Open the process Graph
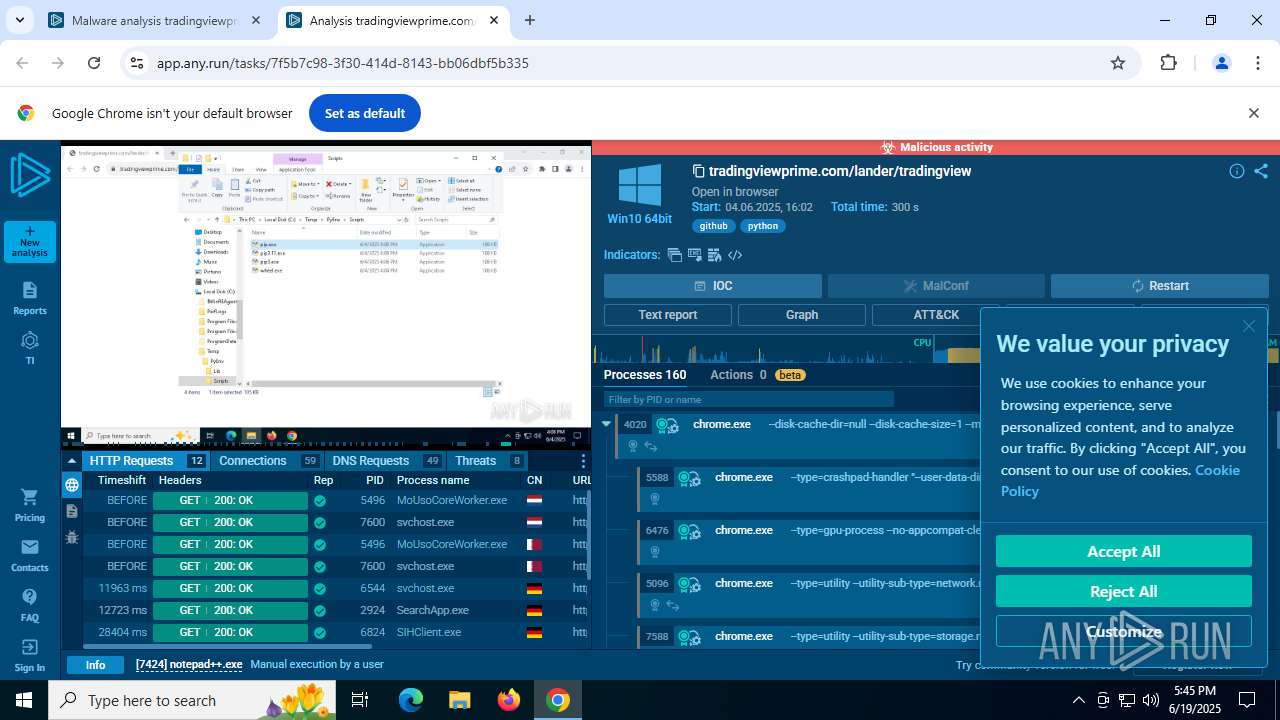The width and height of the screenshot is (1280, 720). 802,315
